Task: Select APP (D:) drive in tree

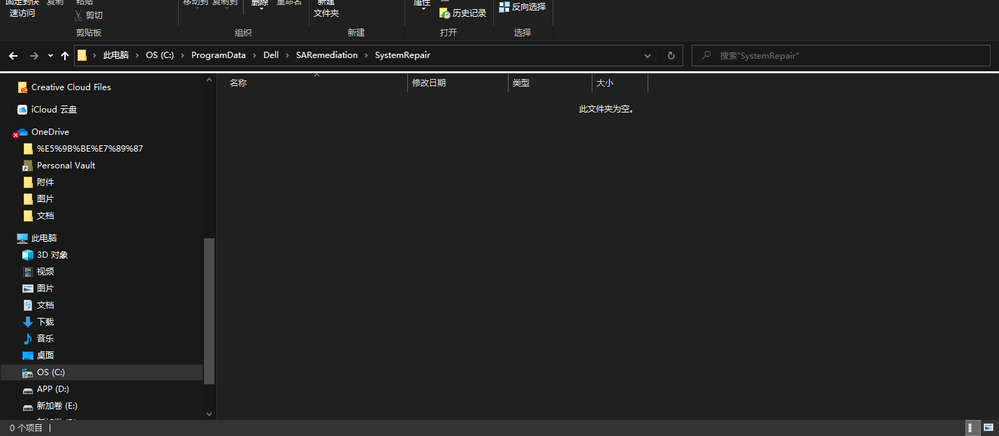Action: point(52,389)
